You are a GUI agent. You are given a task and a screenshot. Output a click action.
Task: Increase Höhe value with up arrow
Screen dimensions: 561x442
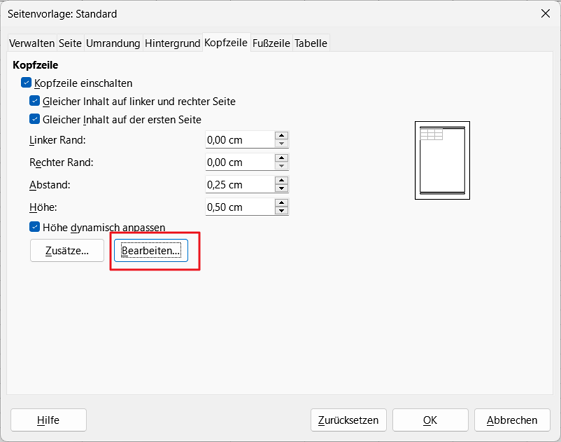click(x=282, y=203)
